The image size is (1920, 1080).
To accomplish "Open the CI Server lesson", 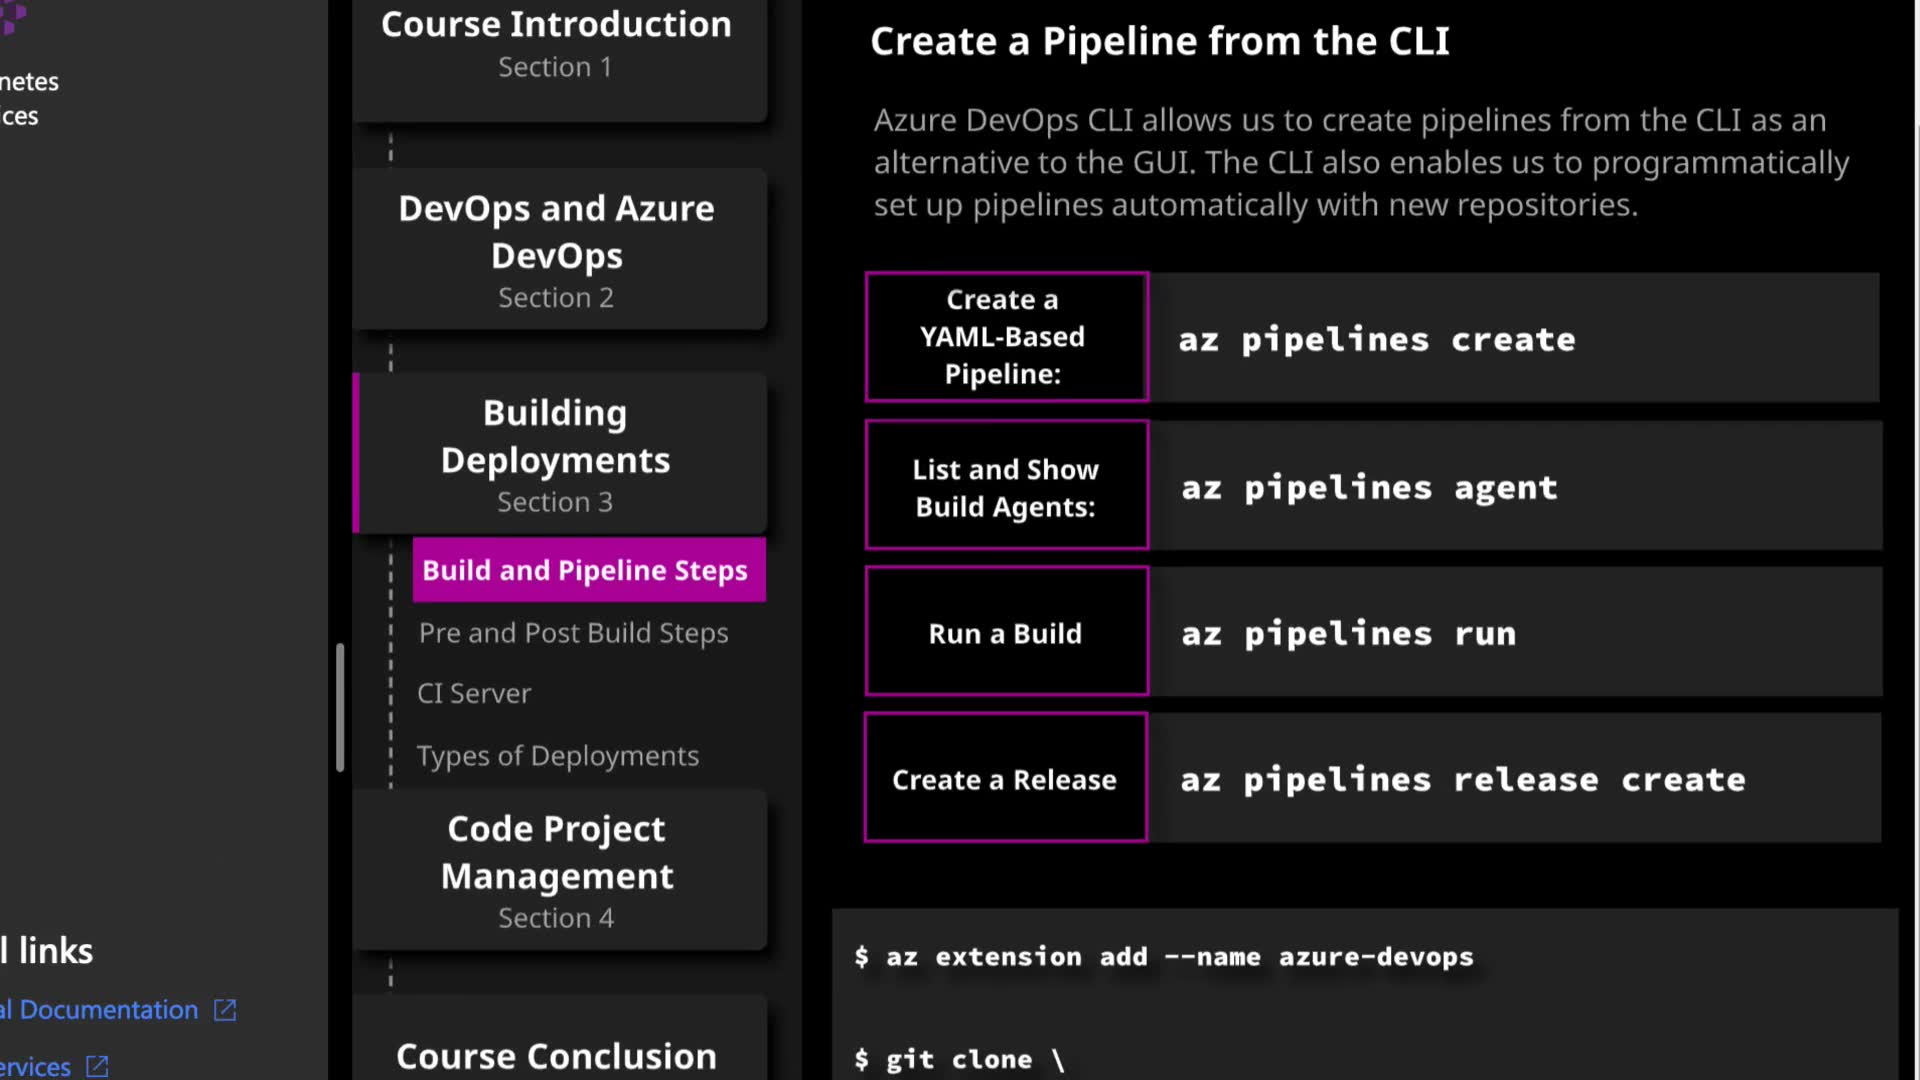I will coord(474,693).
